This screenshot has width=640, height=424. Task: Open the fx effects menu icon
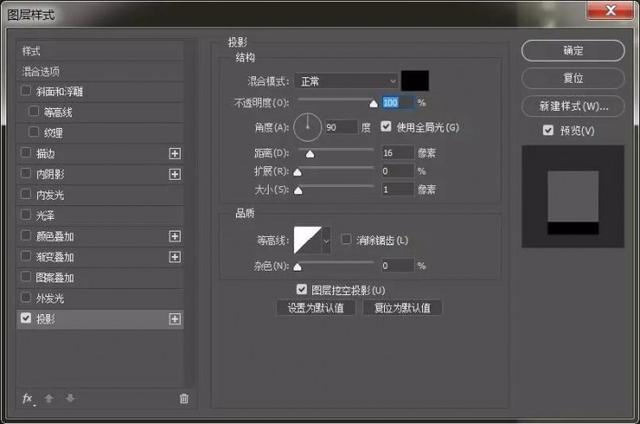(x=28, y=398)
